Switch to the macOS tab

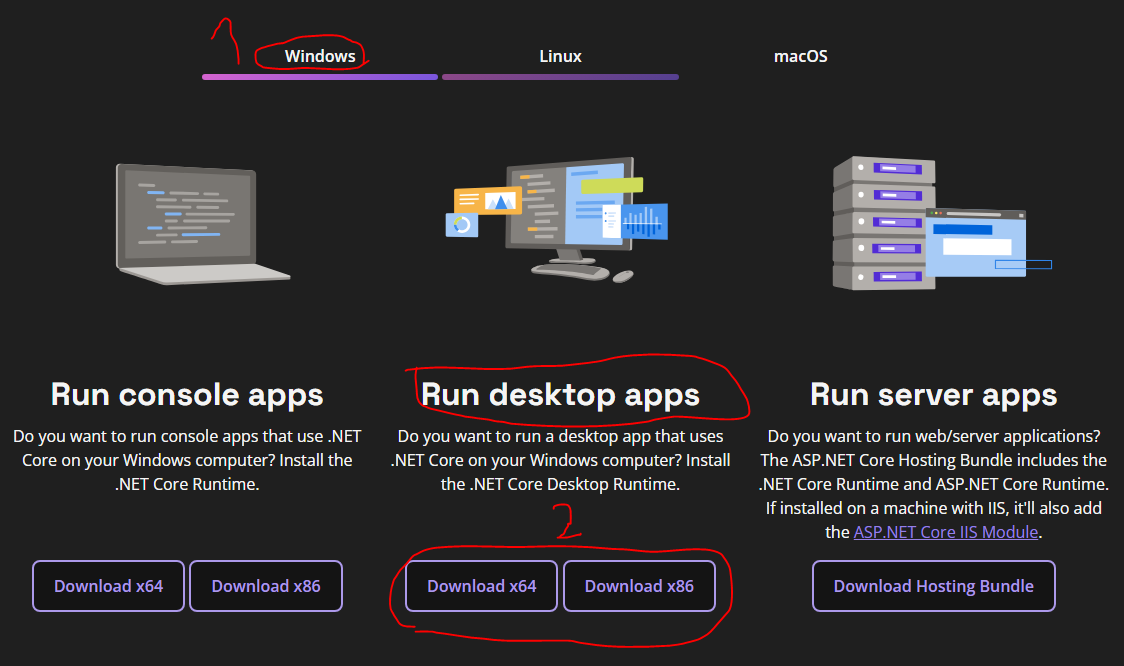(x=801, y=57)
